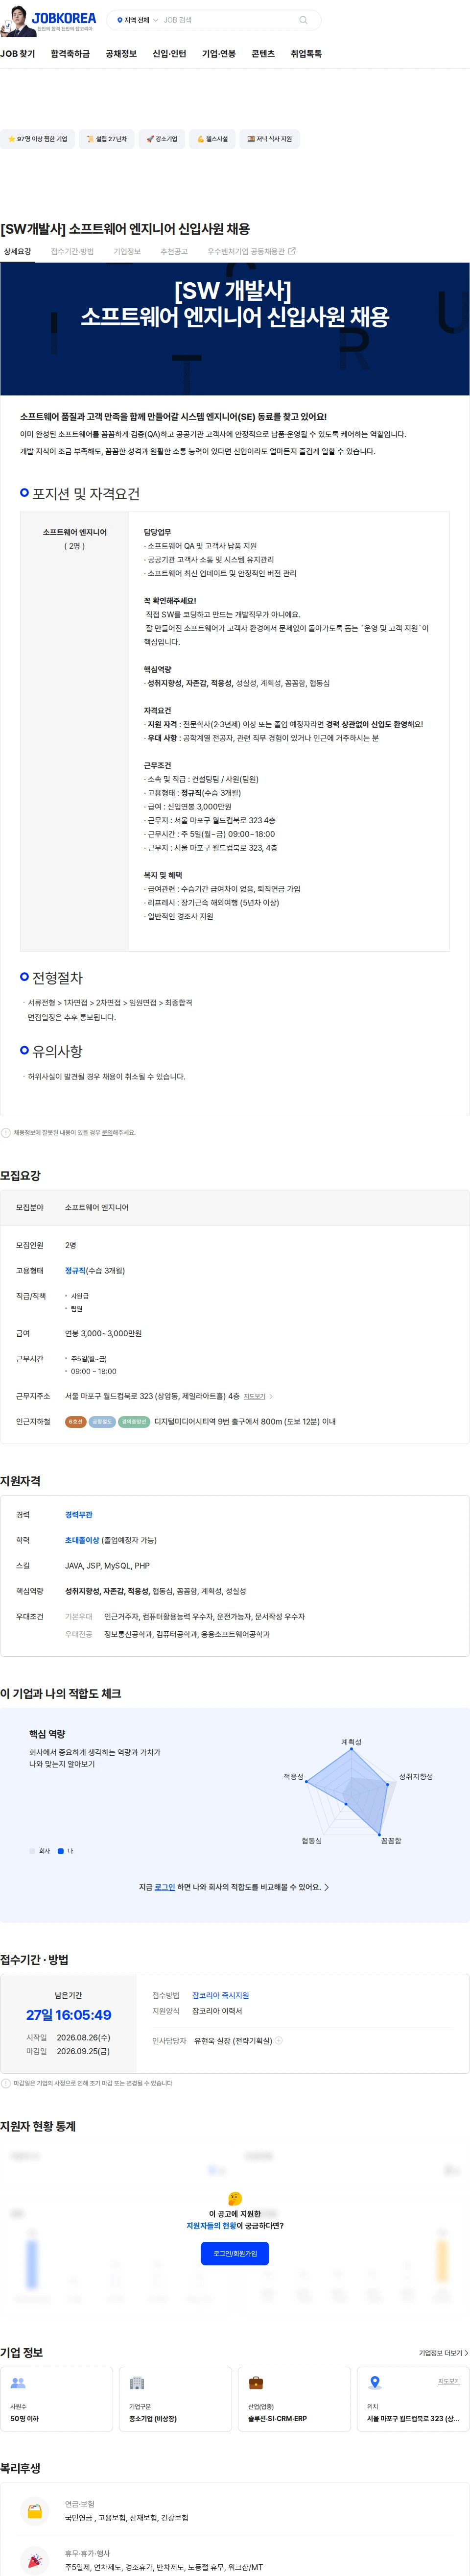Click the 나 legend marker

click(x=61, y=1851)
